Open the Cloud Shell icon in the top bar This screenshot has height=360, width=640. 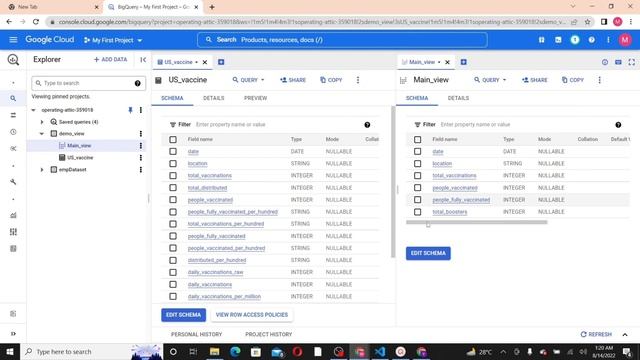click(x=558, y=40)
